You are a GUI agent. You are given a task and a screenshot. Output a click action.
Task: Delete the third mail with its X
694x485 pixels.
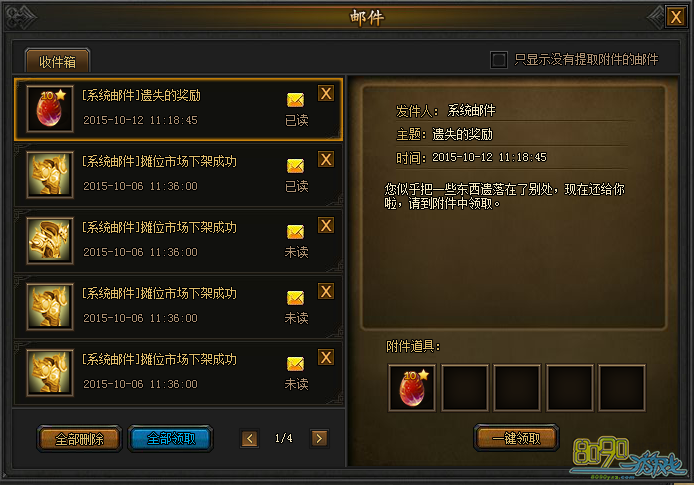(326, 225)
